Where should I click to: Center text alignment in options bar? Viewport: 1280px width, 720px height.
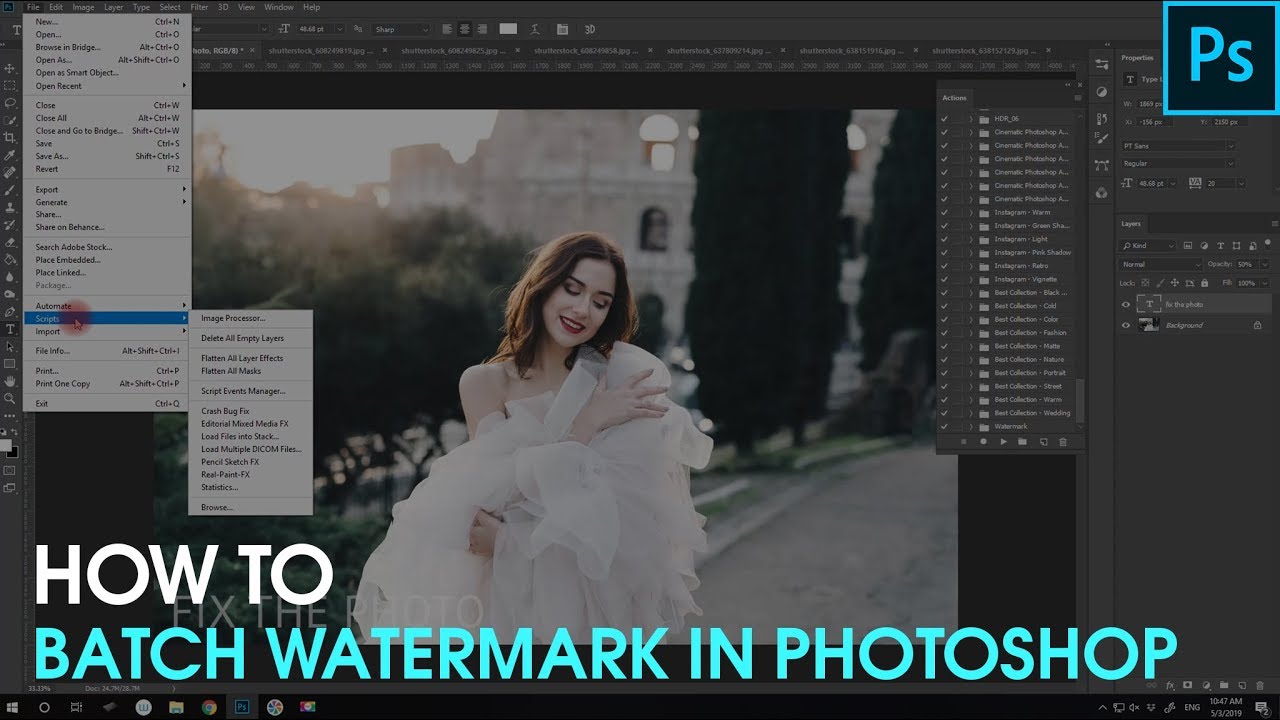[463, 29]
